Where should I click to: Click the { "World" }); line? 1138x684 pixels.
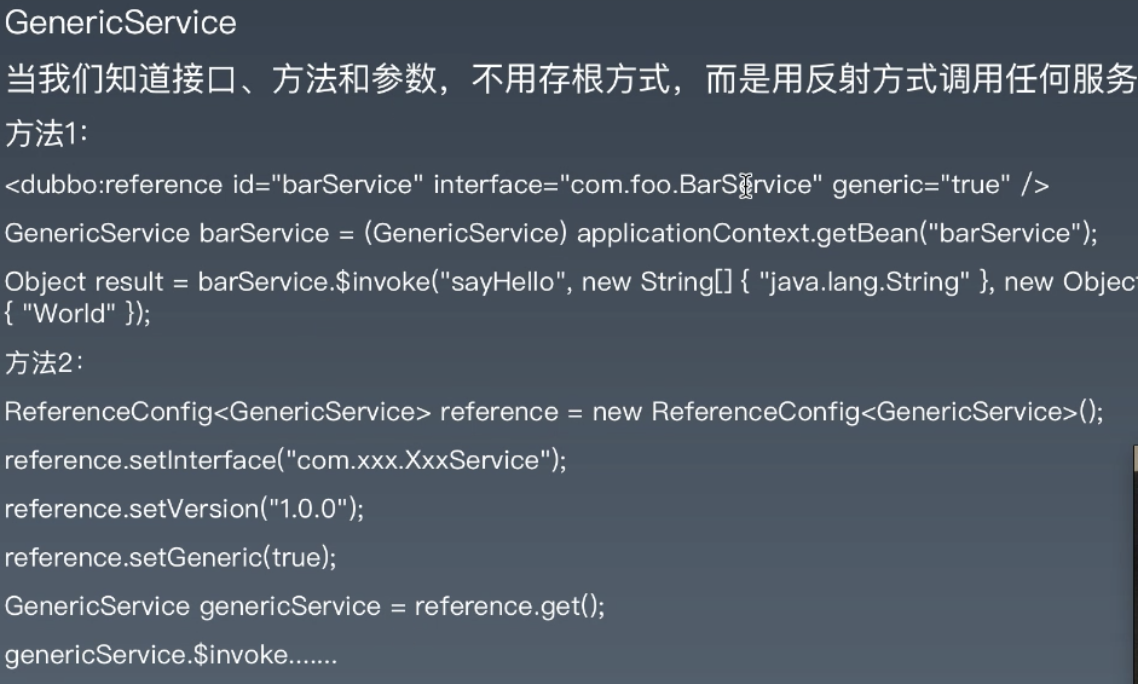pos(78,314)
